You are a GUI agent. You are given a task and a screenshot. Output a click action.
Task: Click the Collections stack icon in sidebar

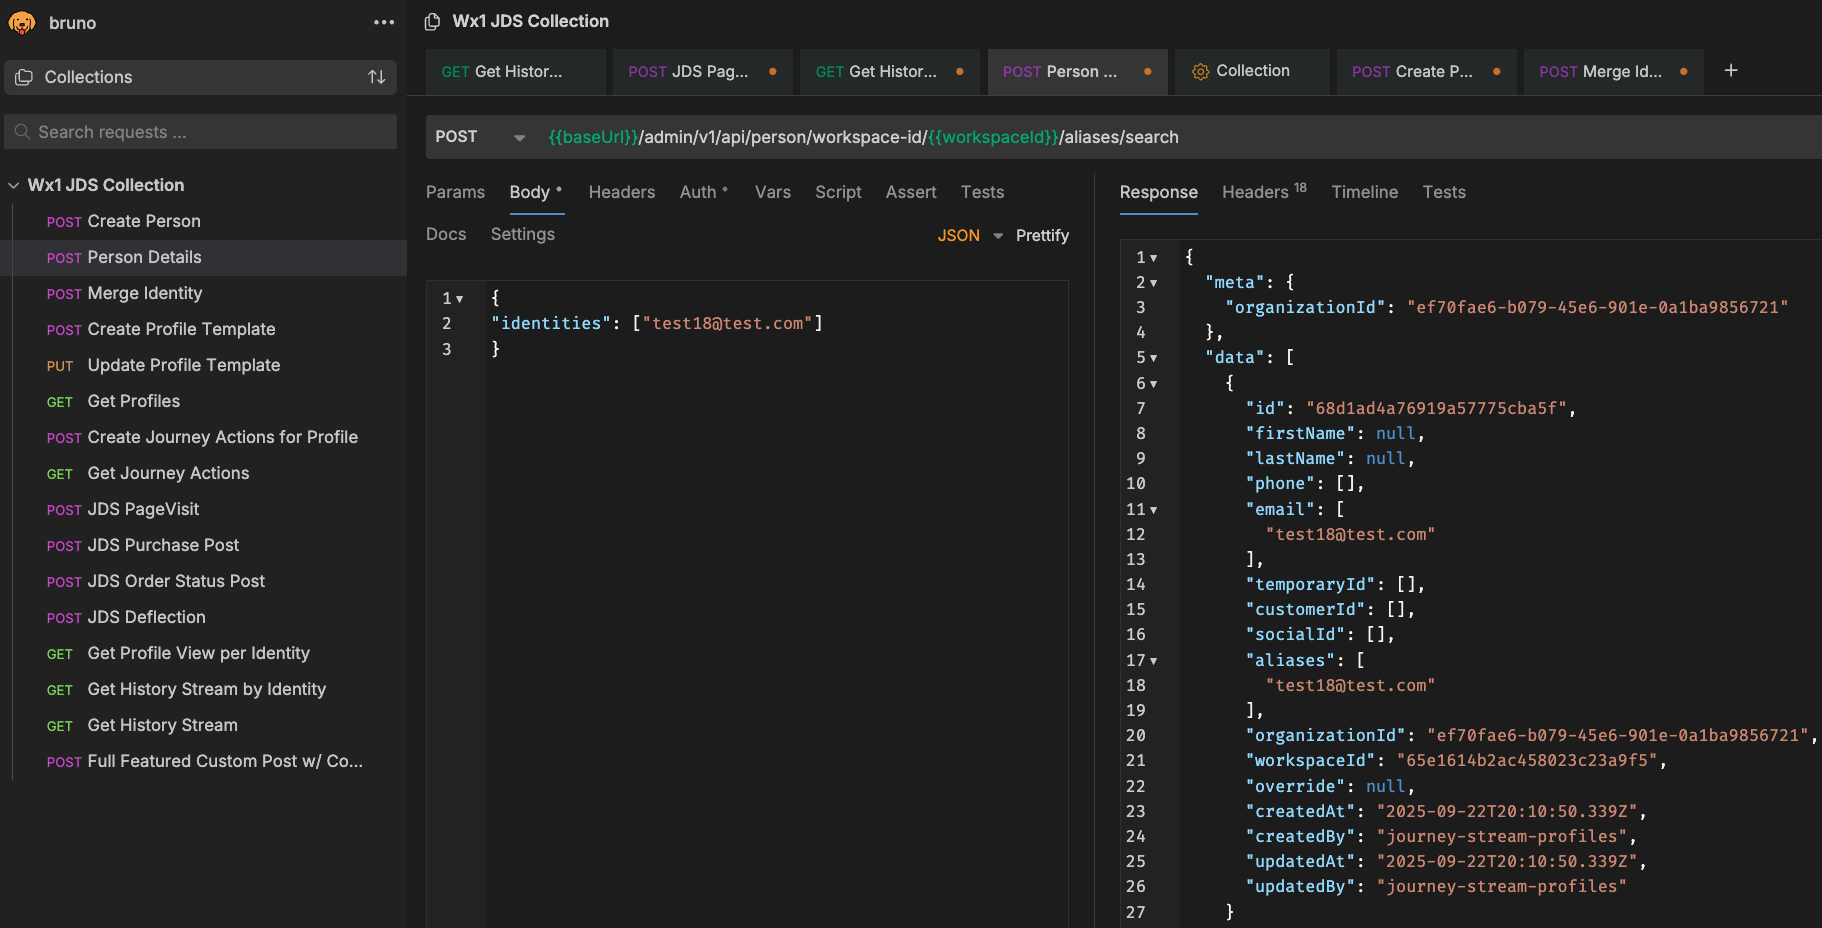(24, 77)
